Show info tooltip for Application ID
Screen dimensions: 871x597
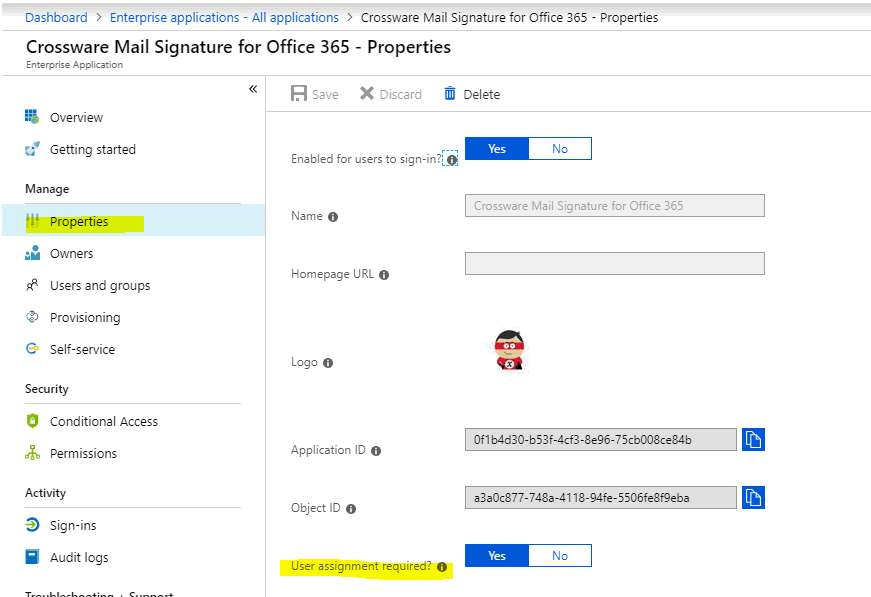pos(376,451)
